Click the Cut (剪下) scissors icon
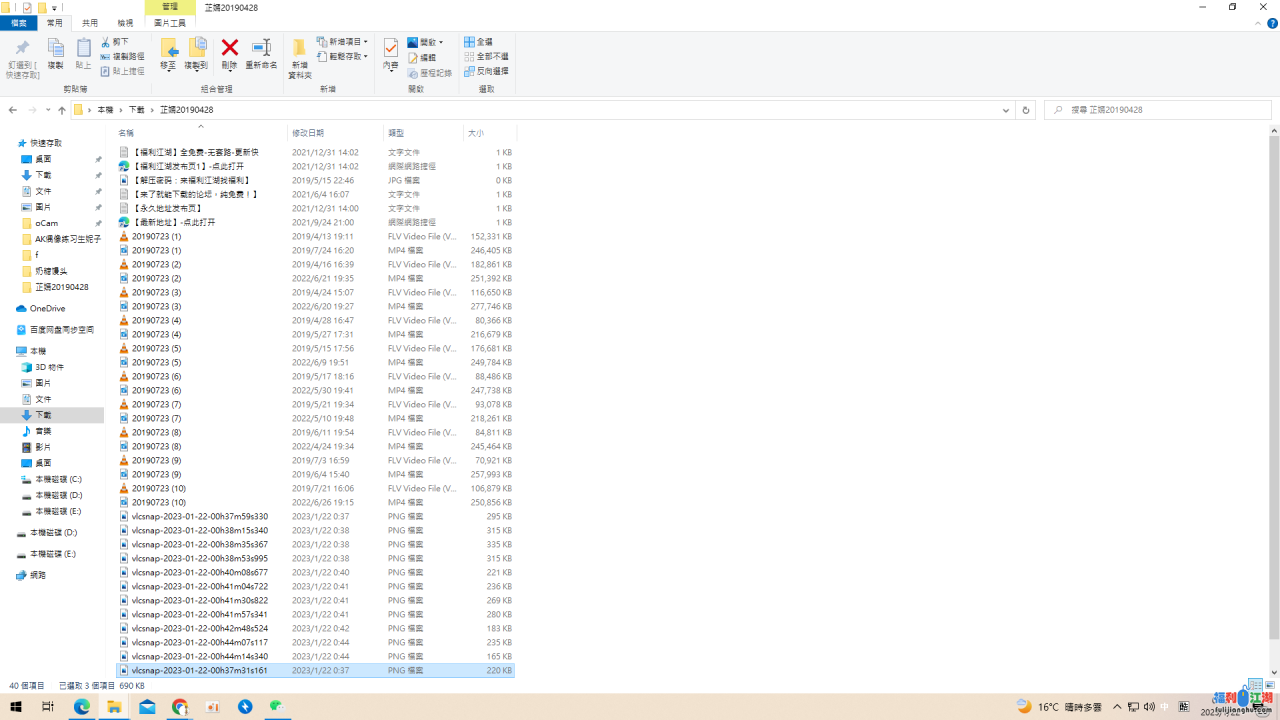Screen dimensions: 1280x720 coord(108,42)
